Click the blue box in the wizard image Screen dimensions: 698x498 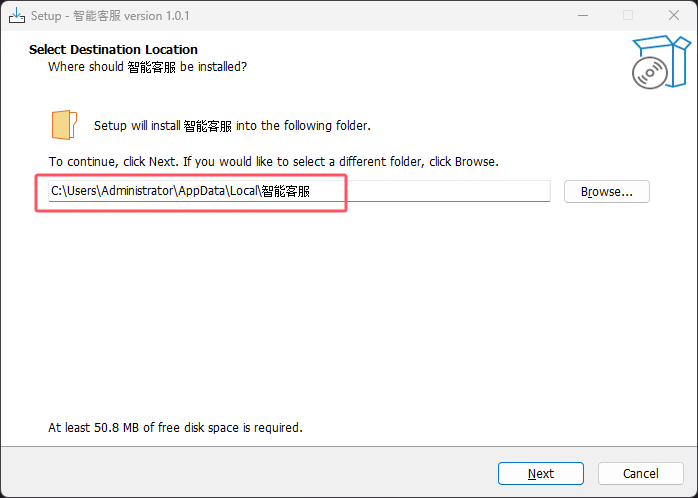(656, 50)
